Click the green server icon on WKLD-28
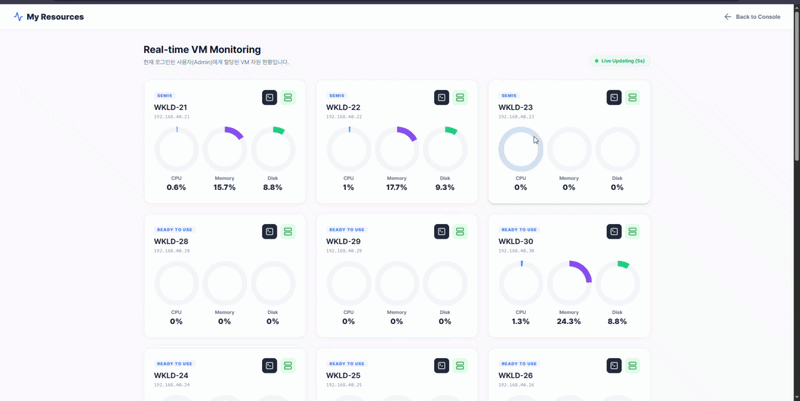Viewport: 800px width, 401px height. click(x=288, y=232)
